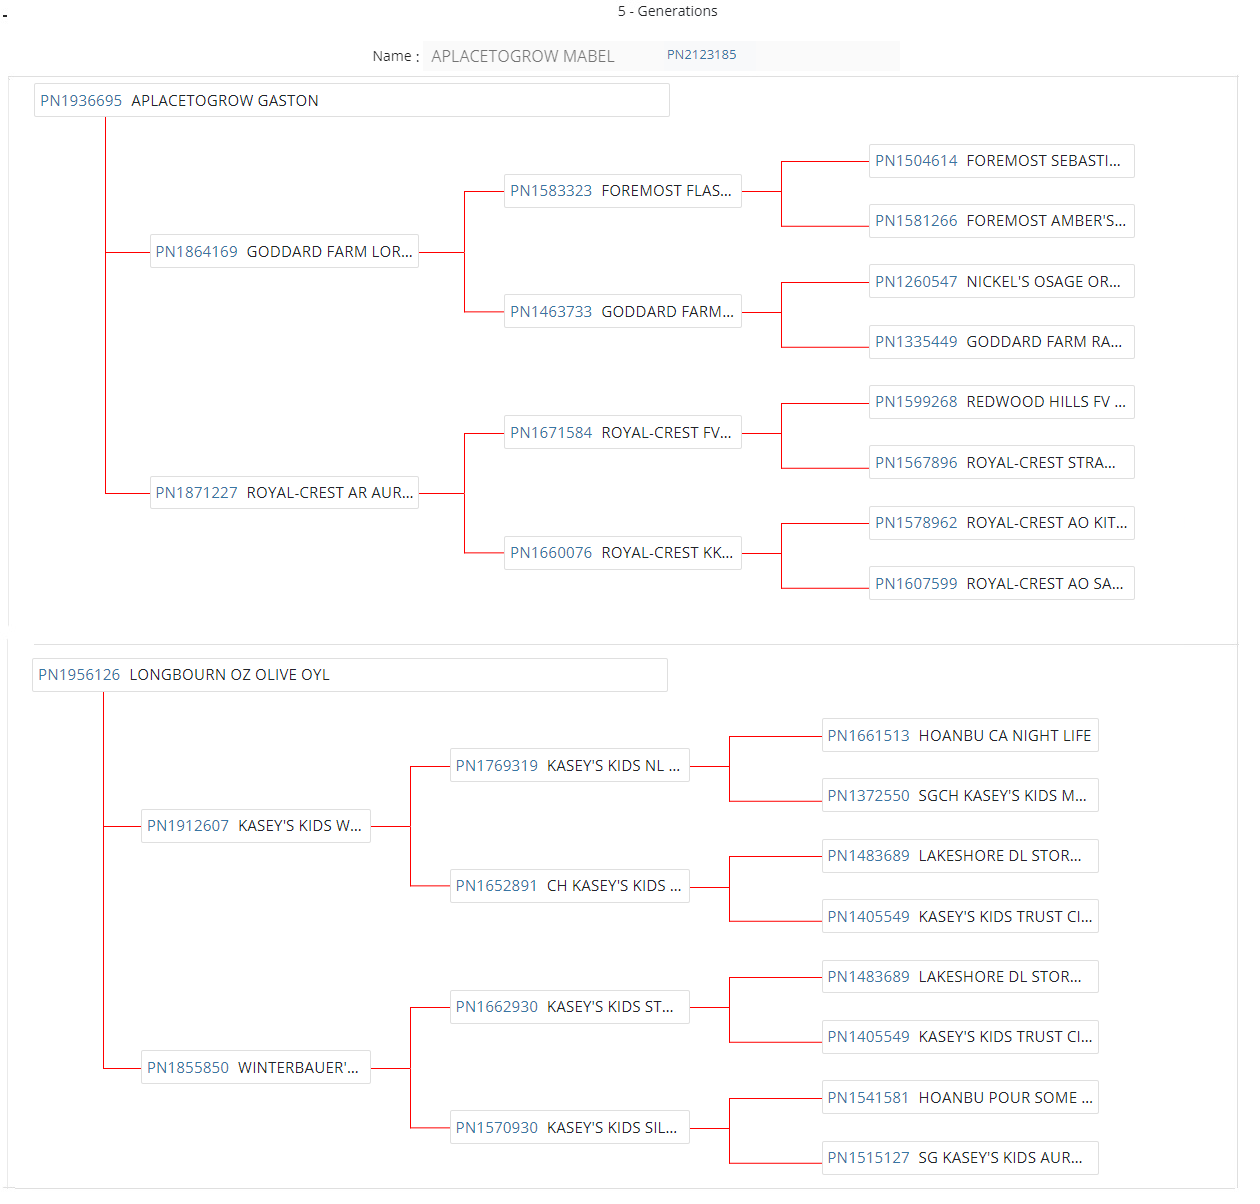The image size is (1260, 1204).
Task: Click PN1607599 ROYAL-CREST AO SA... entry
Action: tap(1000, 584)
